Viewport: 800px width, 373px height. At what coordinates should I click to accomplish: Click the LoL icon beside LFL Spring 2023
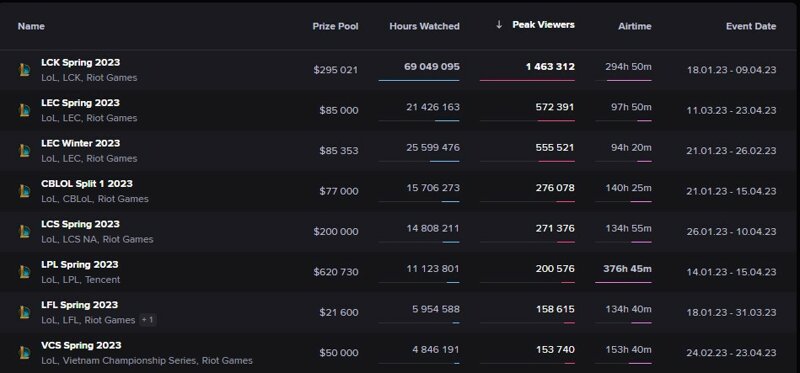[x=24, y=312]
